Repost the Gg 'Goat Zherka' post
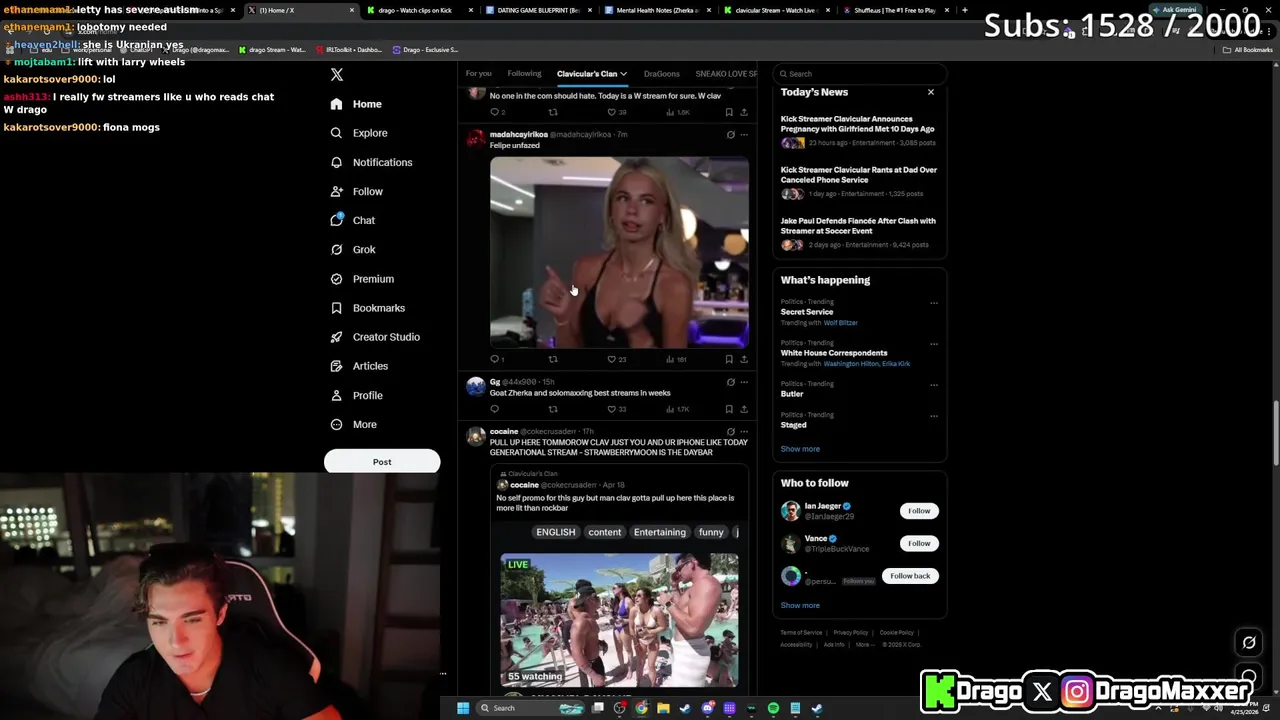This screenshot has height=720, width=1280. (x=553, y=409)
